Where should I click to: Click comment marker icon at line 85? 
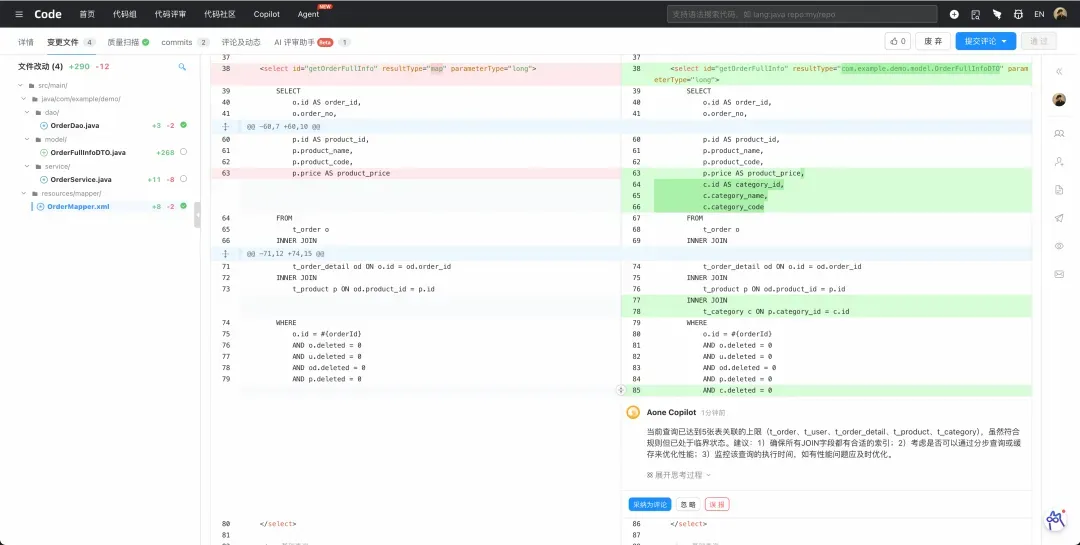(621, 390)
